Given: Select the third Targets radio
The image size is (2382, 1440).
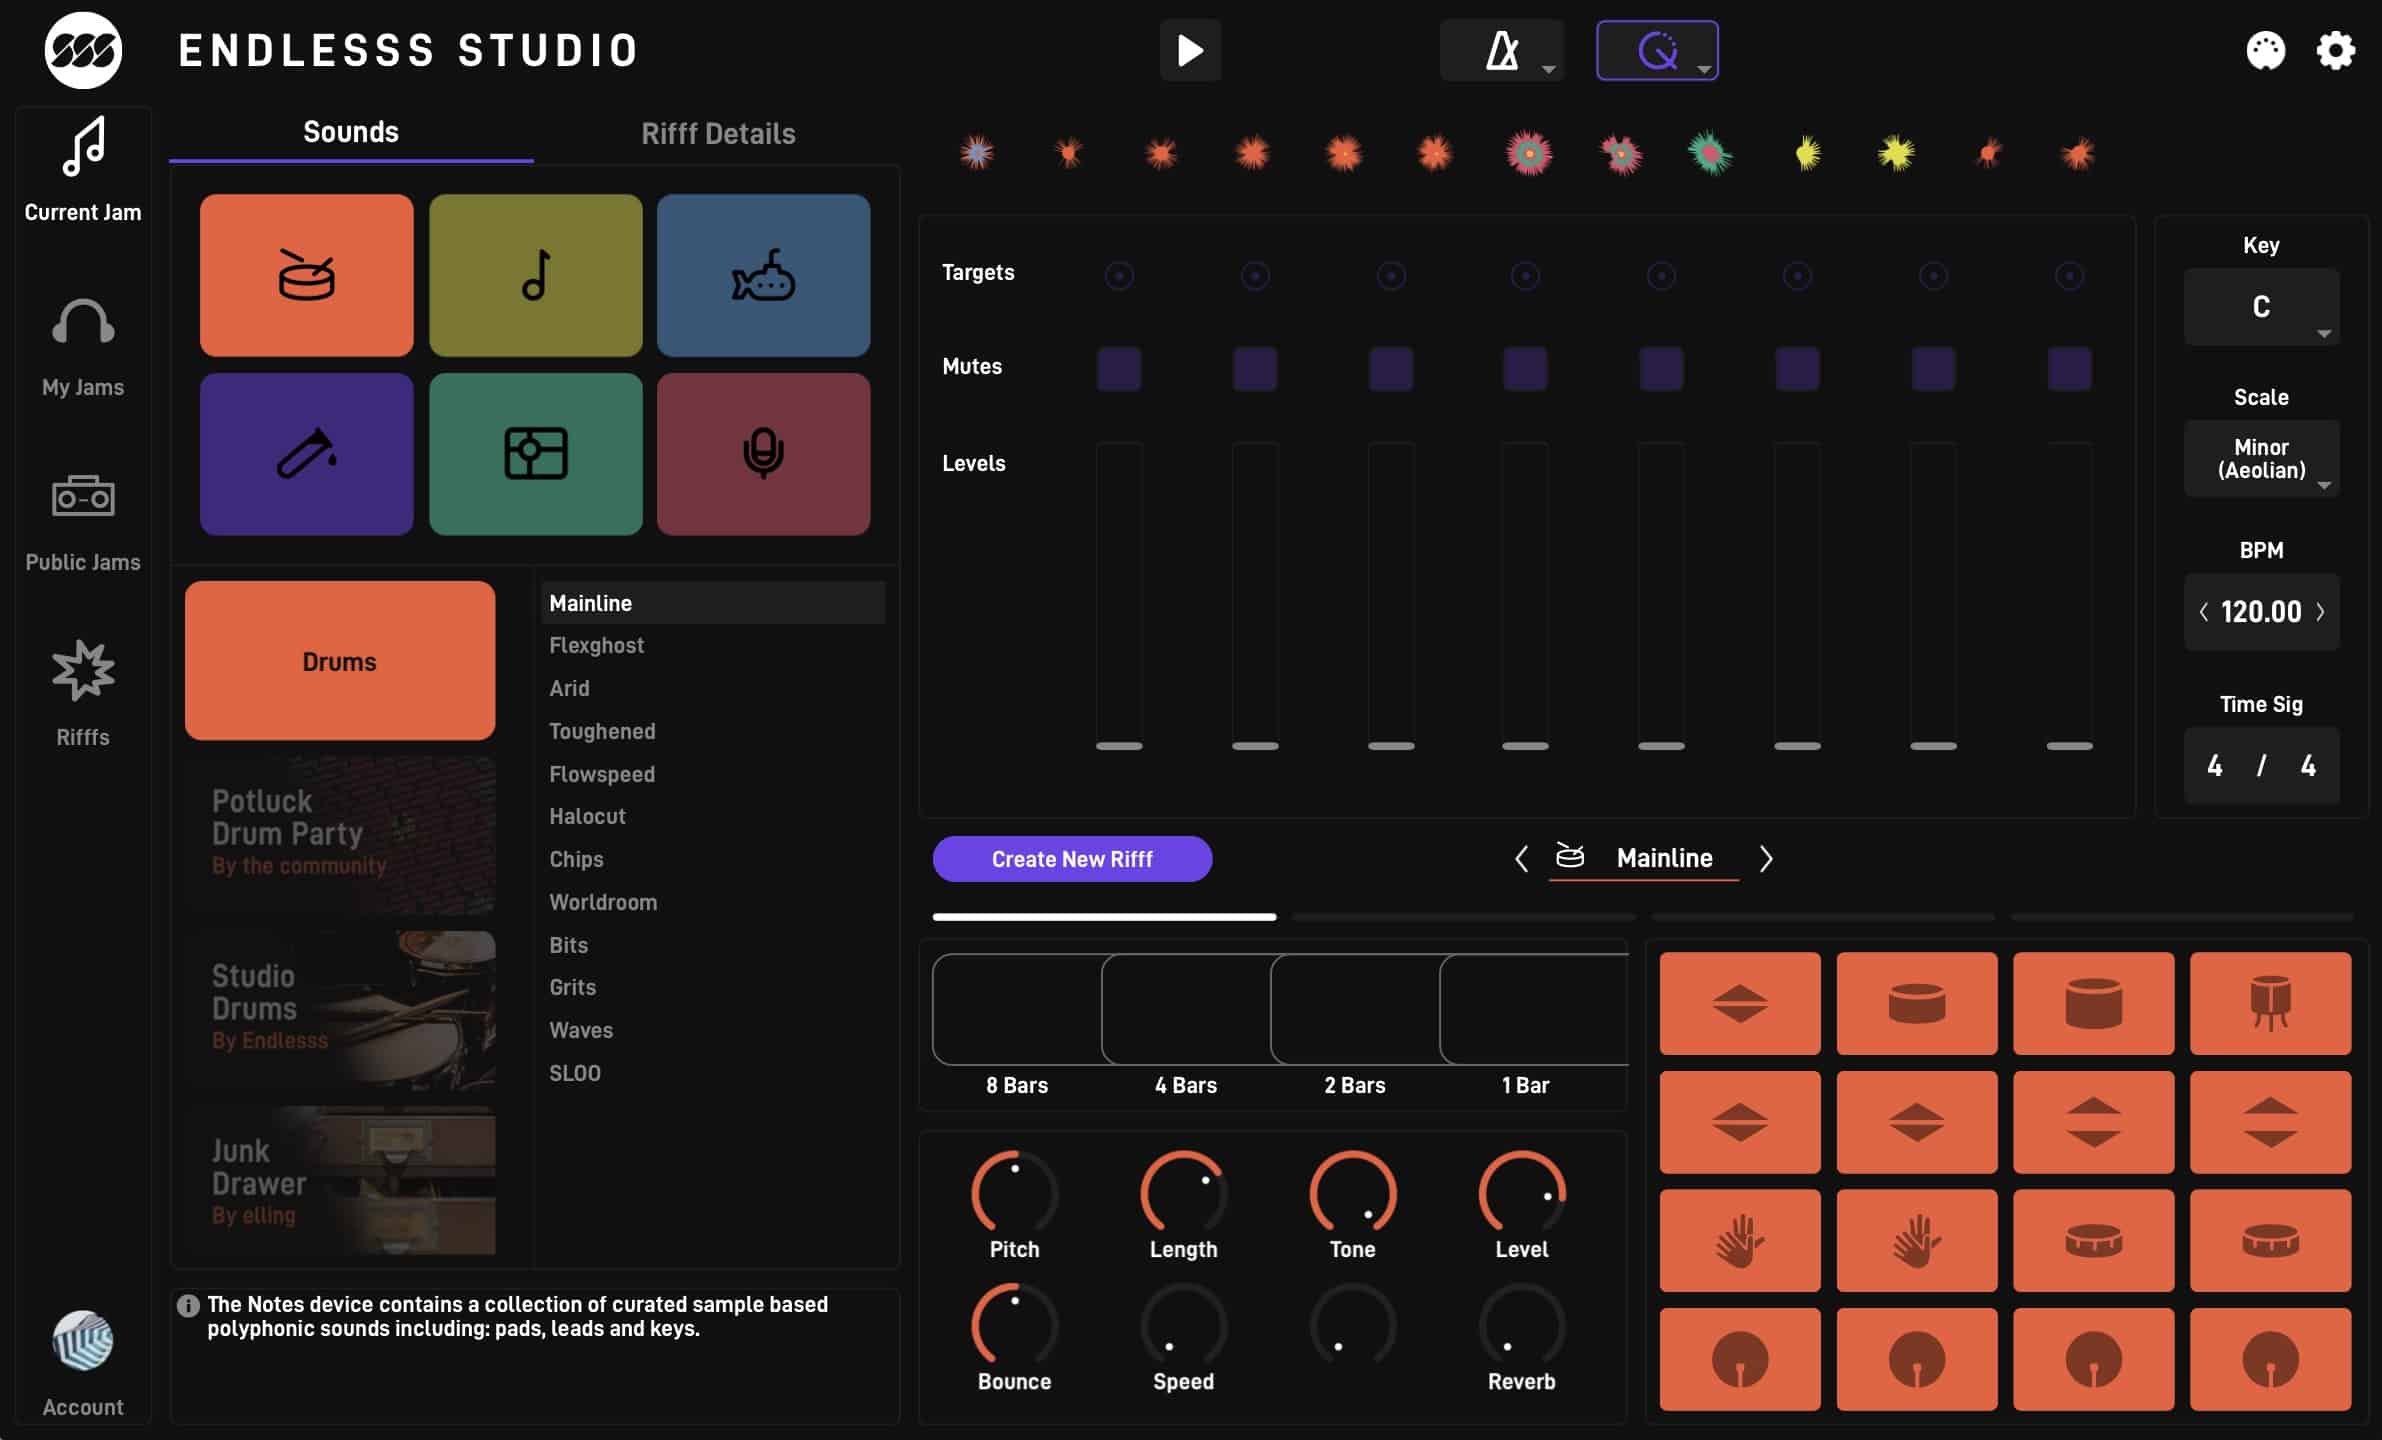Looking at the screenshot, I should 1391,275.
